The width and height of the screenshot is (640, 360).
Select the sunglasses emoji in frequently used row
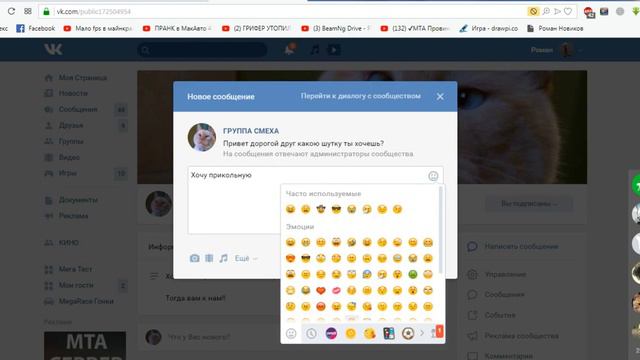[x=336, y=209]
